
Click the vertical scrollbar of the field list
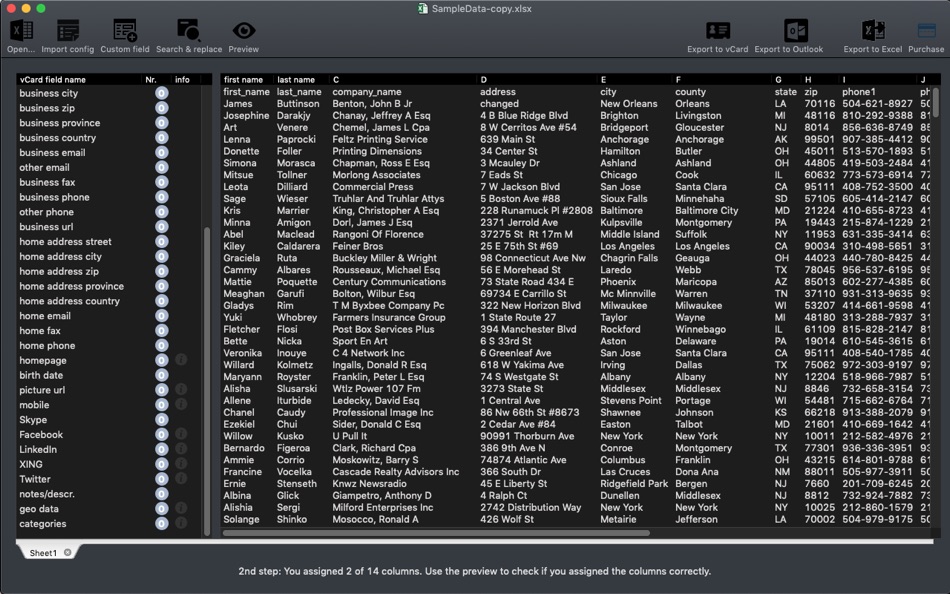(x=207, y=381)
